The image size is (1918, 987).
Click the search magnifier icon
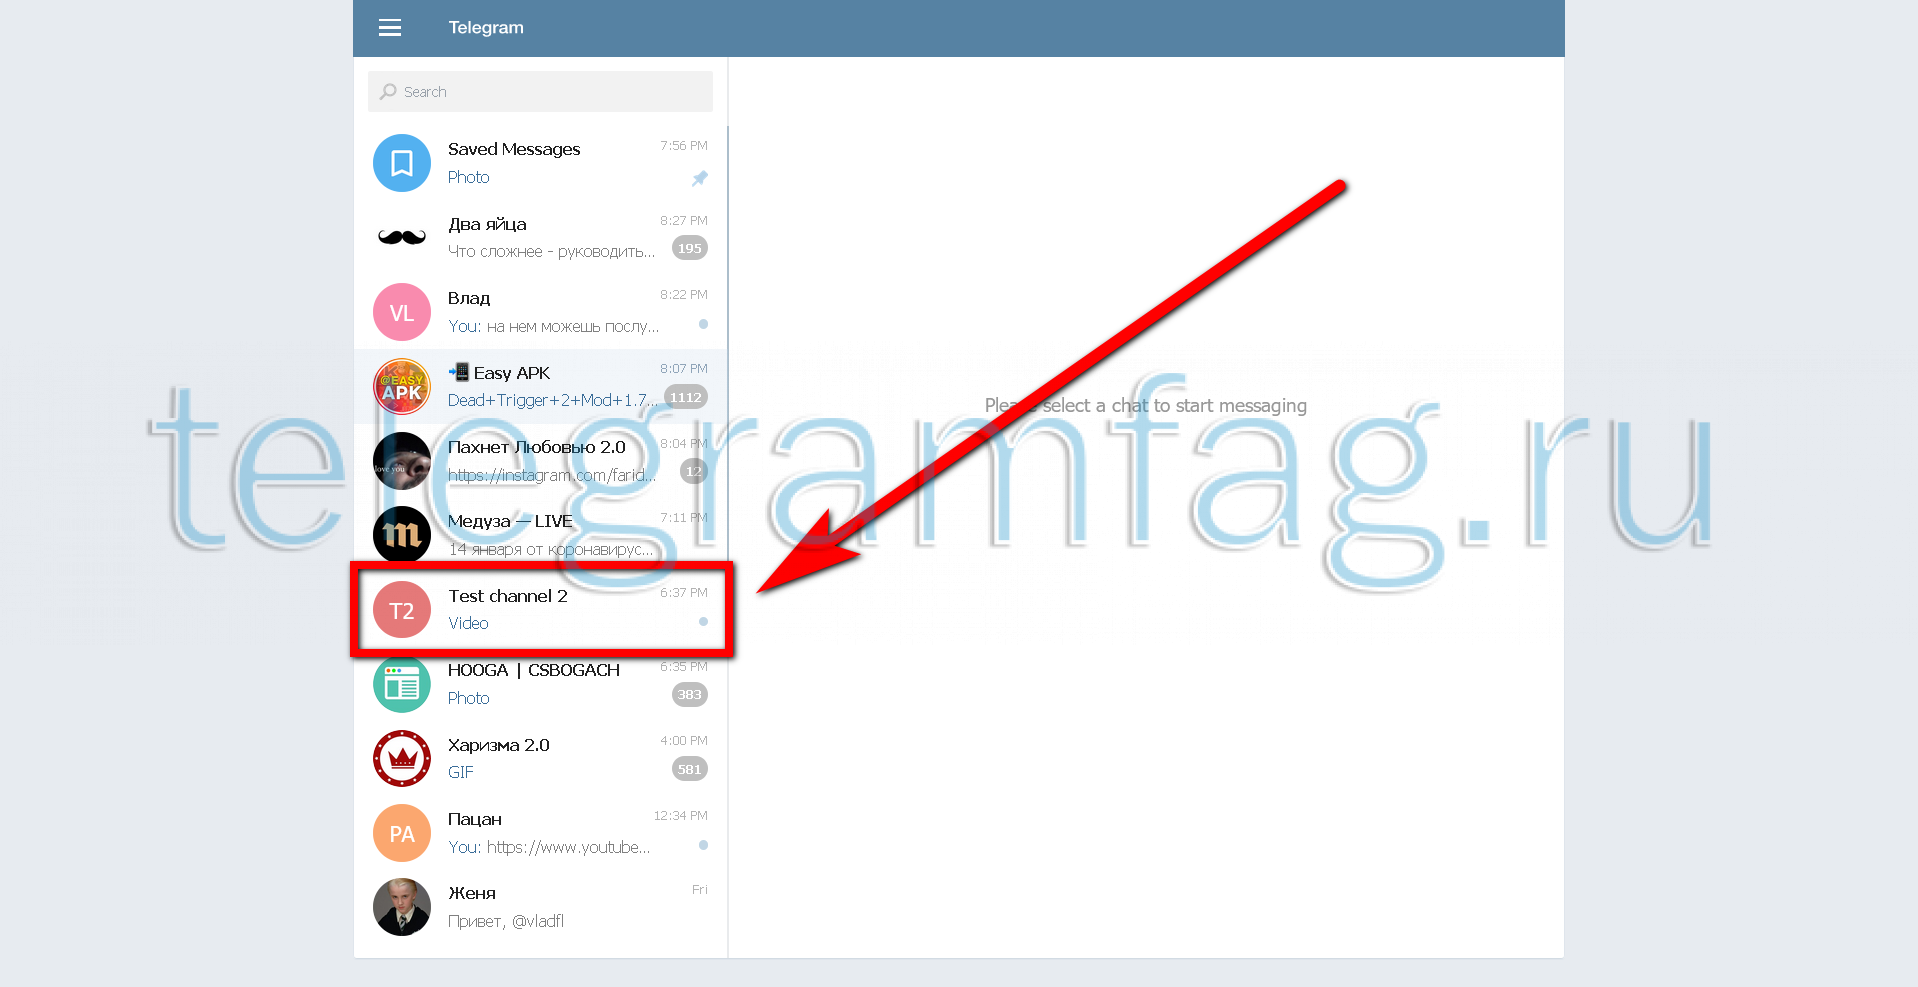pyautogui.click(x=388, y=91)
